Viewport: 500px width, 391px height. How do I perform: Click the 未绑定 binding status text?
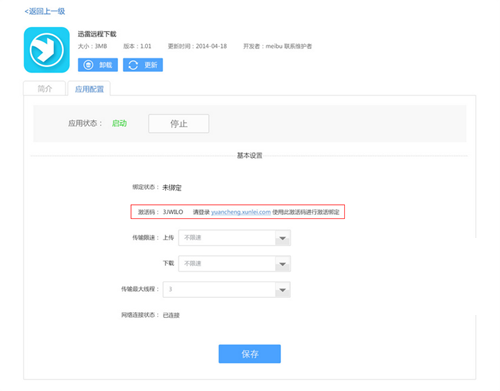click(172, 188)
